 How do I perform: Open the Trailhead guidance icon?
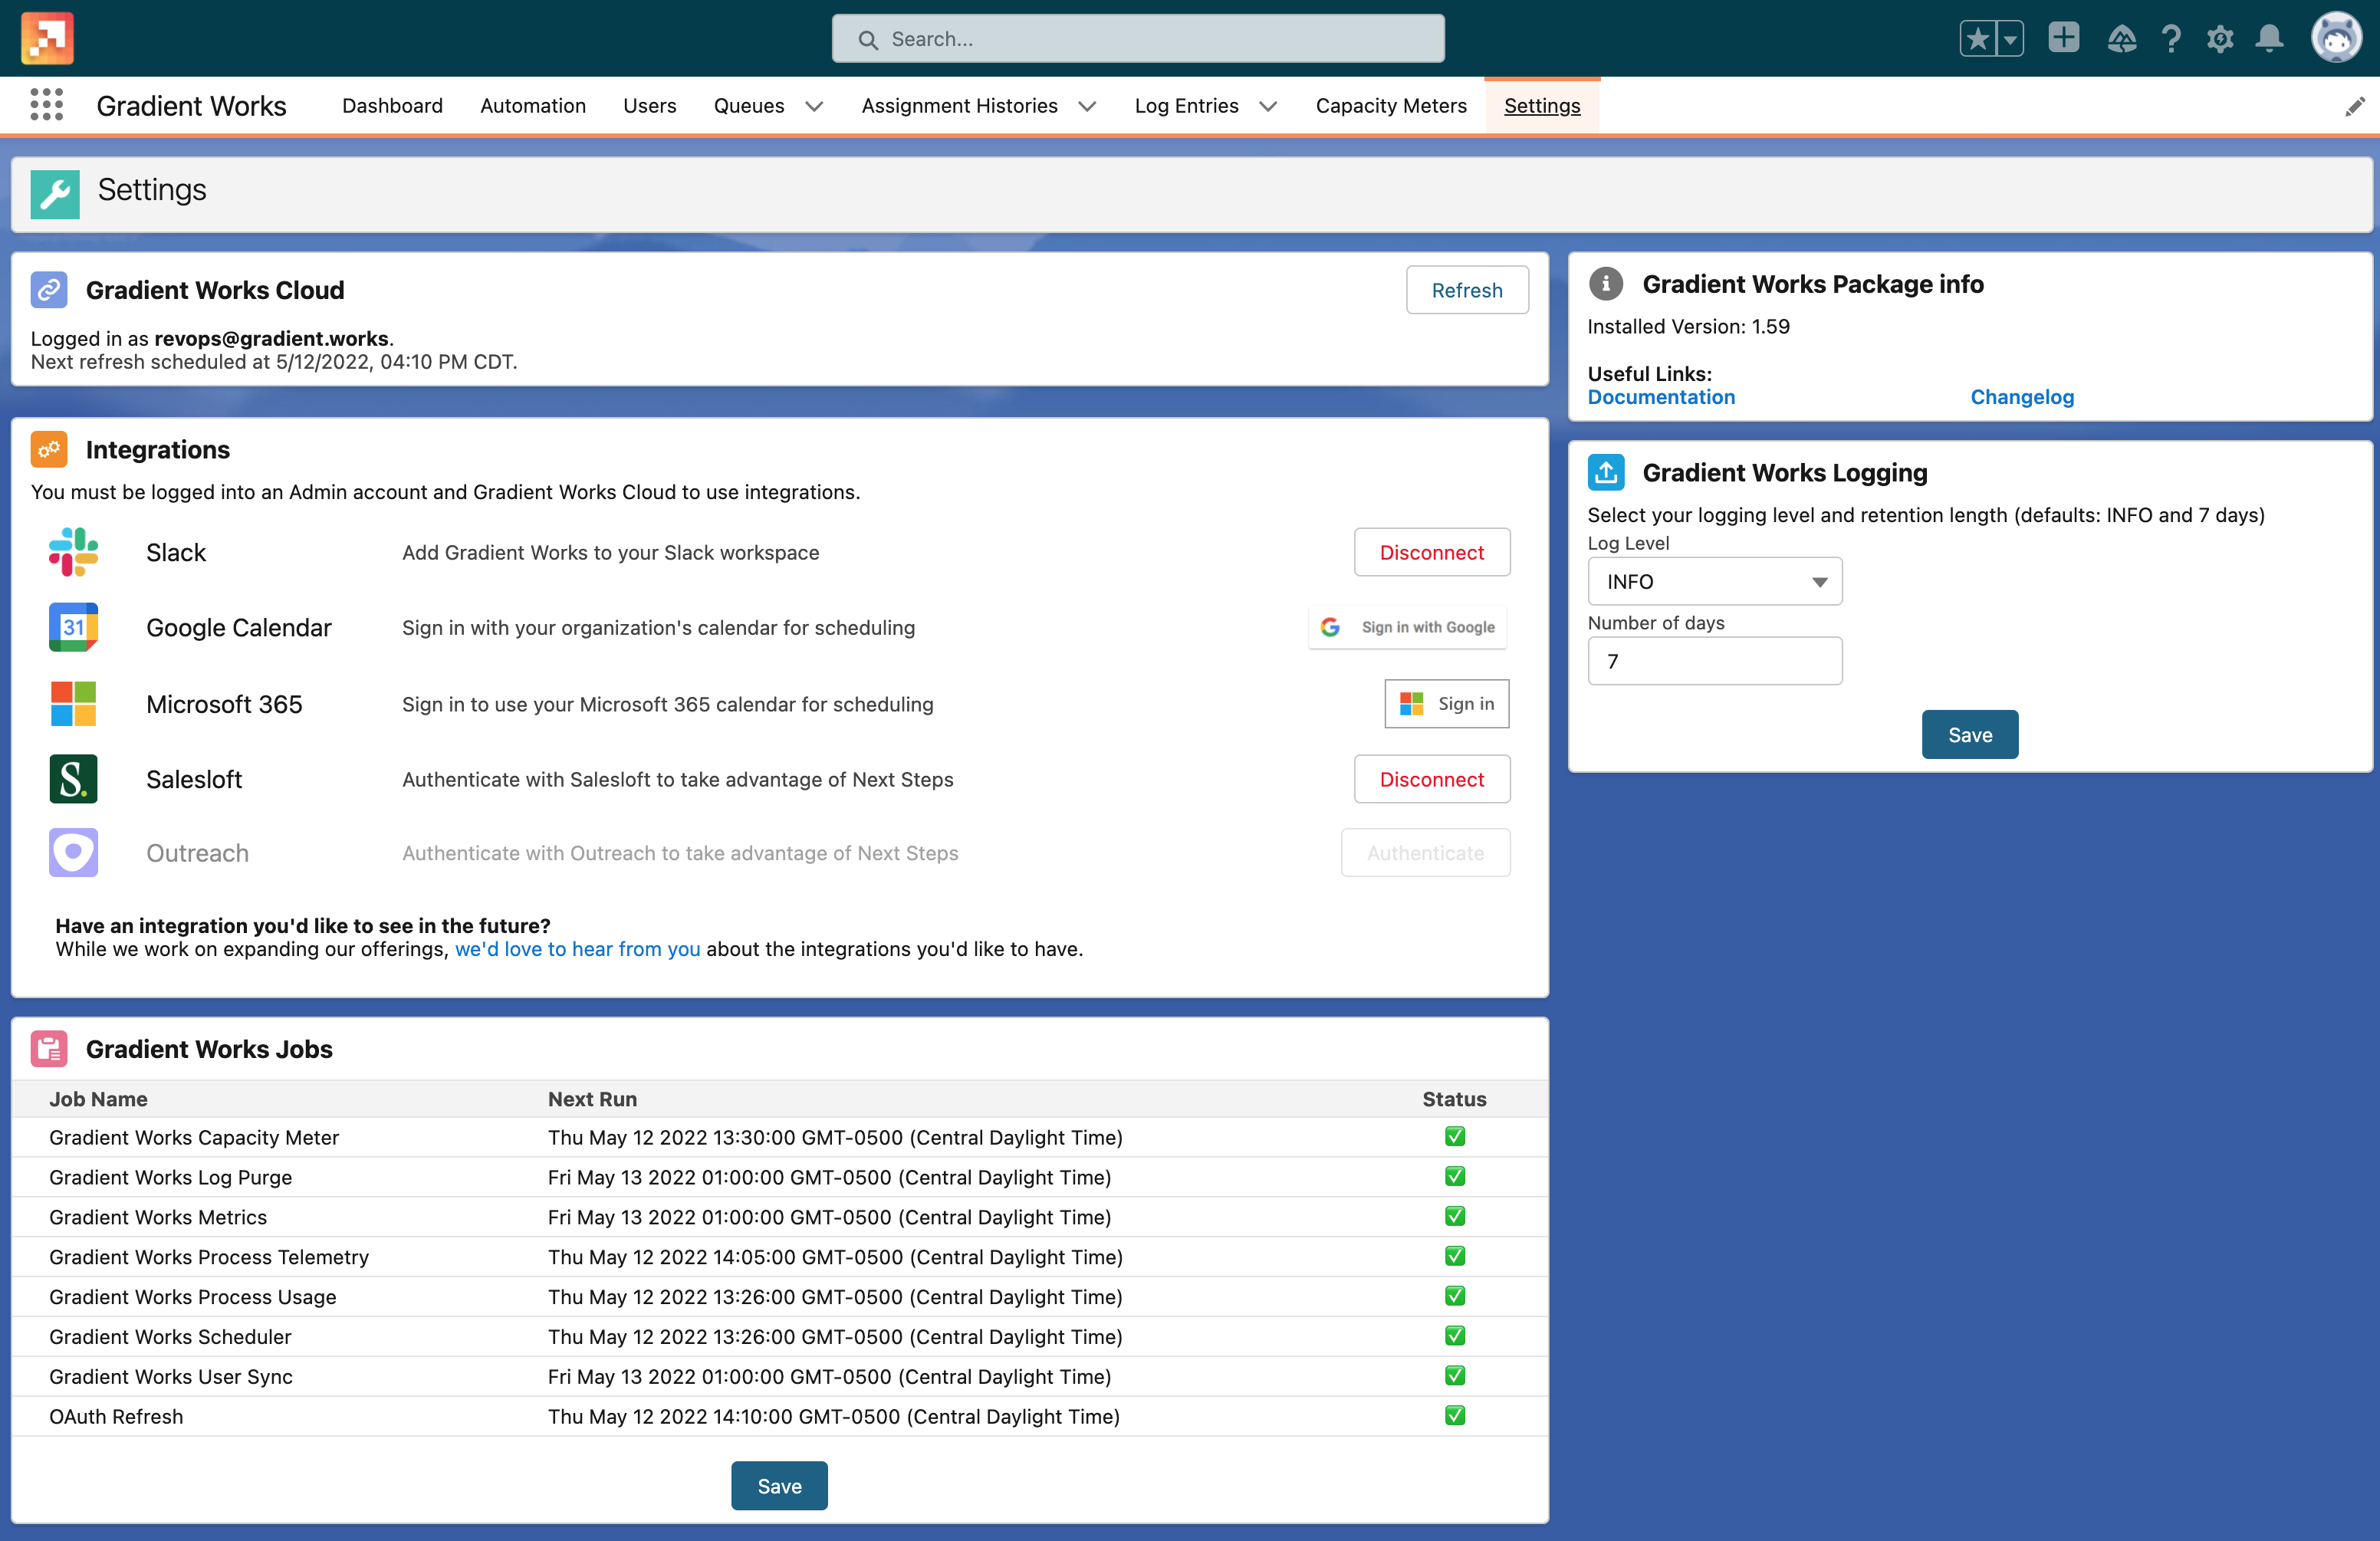[x=2121, y=39]
